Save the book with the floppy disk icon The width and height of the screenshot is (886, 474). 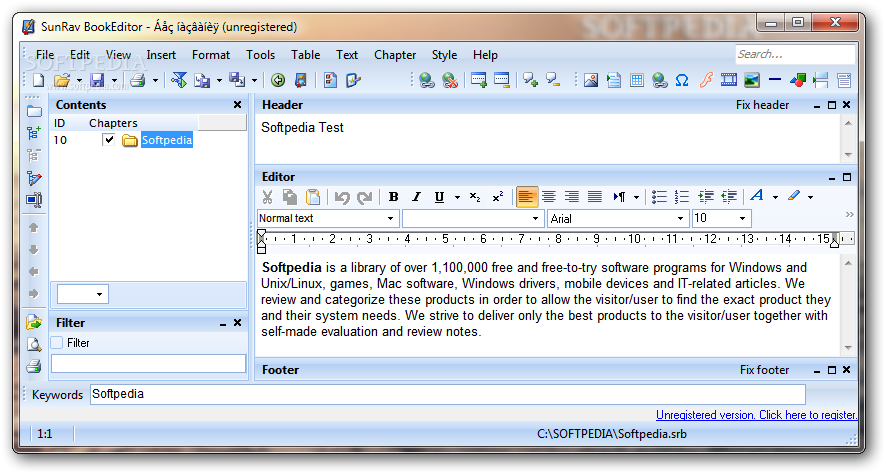(x=97, y=81)
